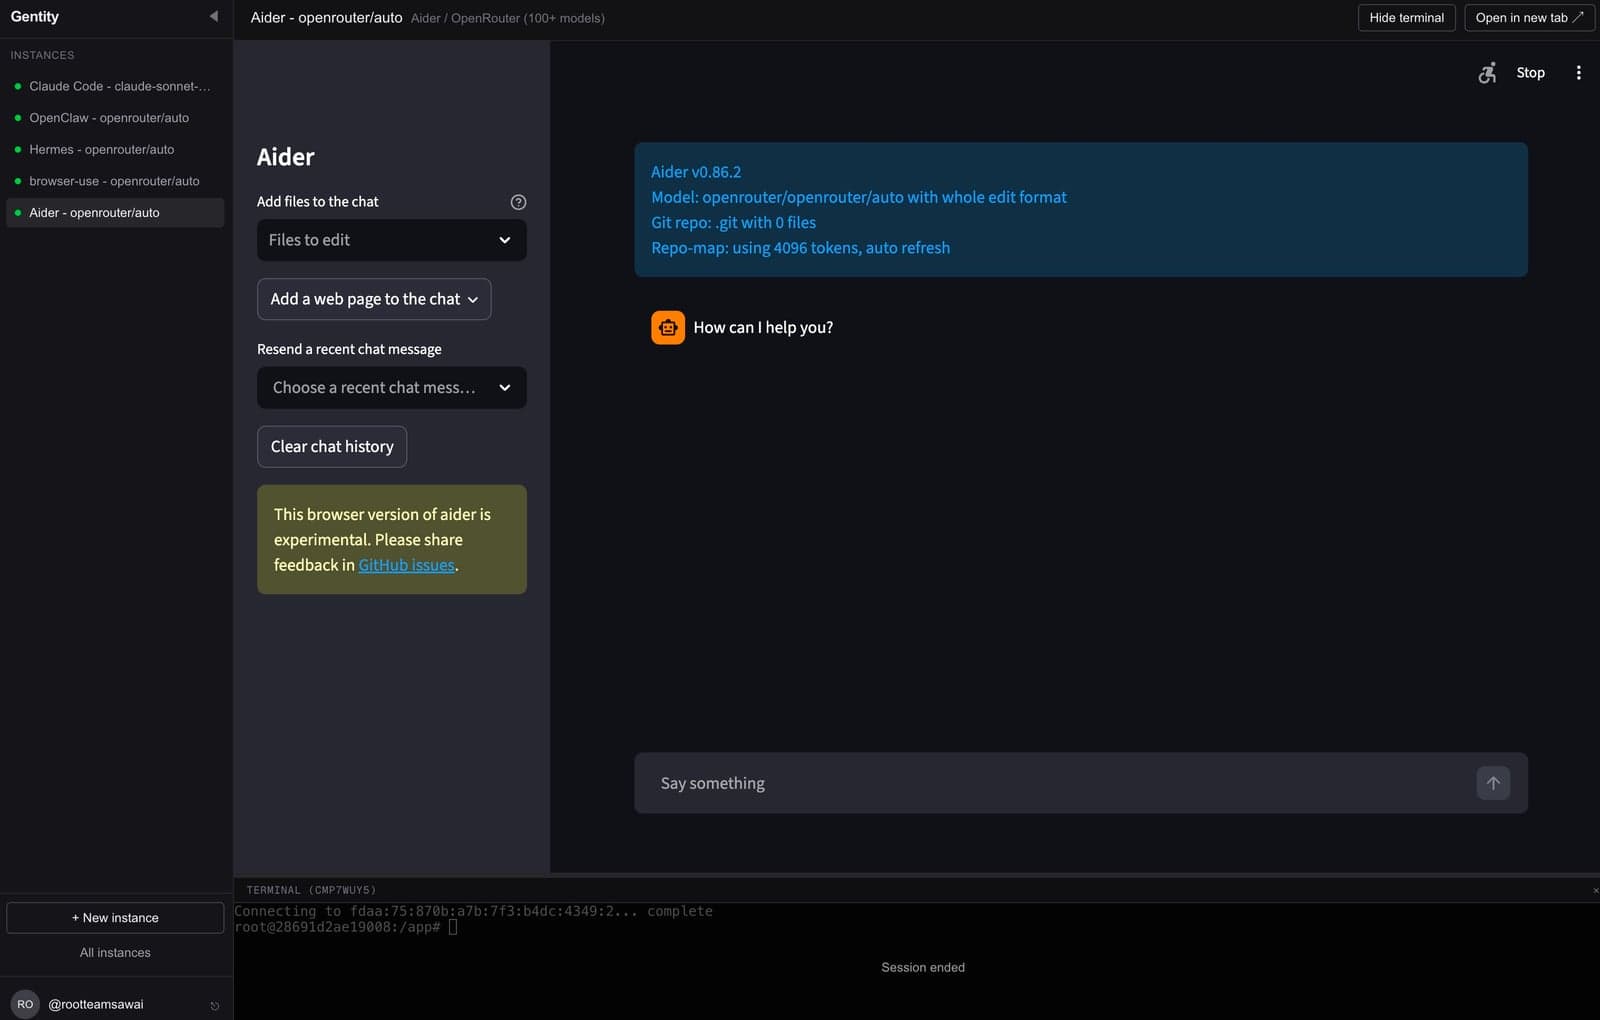Image resolution: width=1600 pixels, height=1020 pixels.
Task: Click the orange robot assistant avatar
Action: click(x=668, y=328)
